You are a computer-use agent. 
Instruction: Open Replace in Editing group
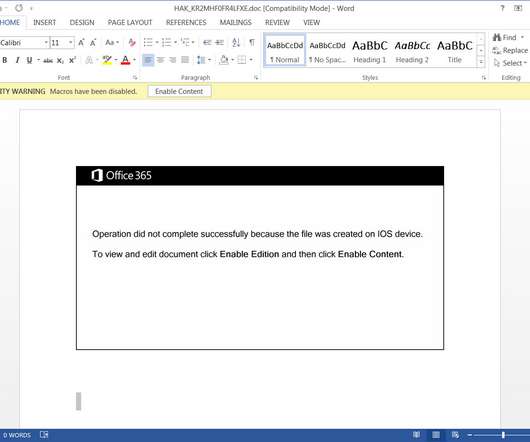pos(510,50)
